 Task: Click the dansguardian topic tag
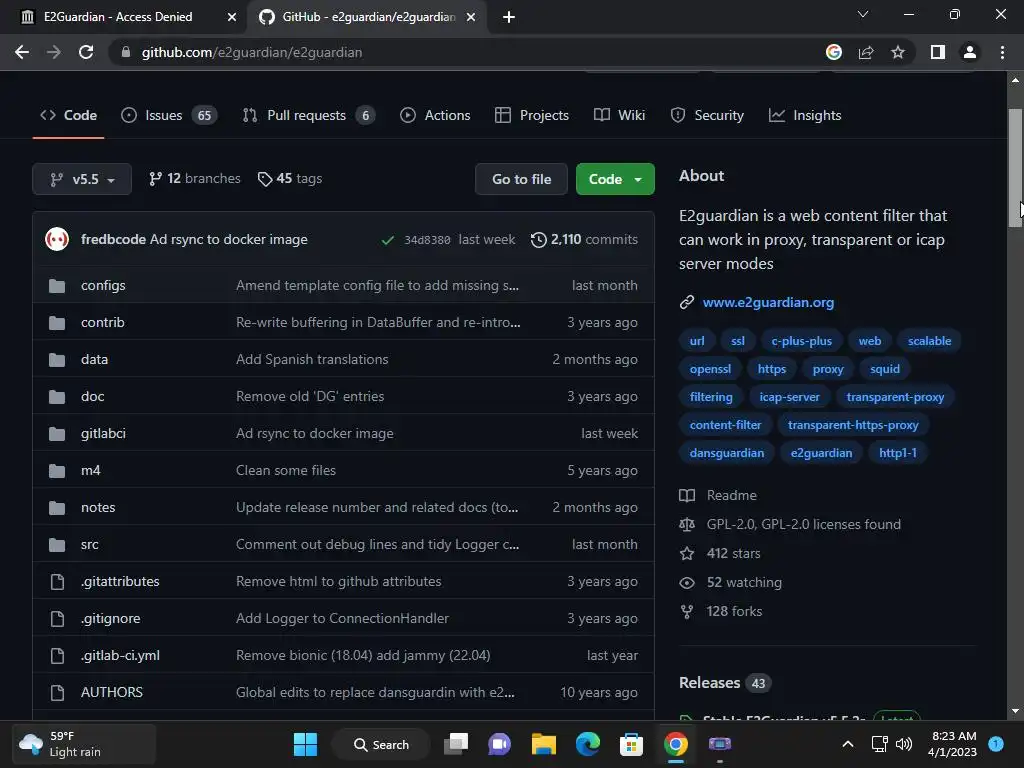click(726, 453)
